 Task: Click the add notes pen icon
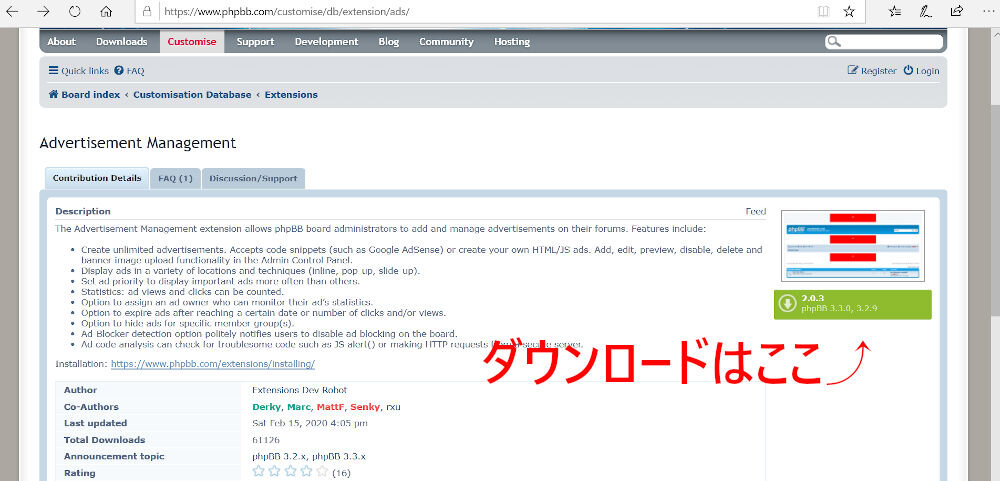click(925, 11)
